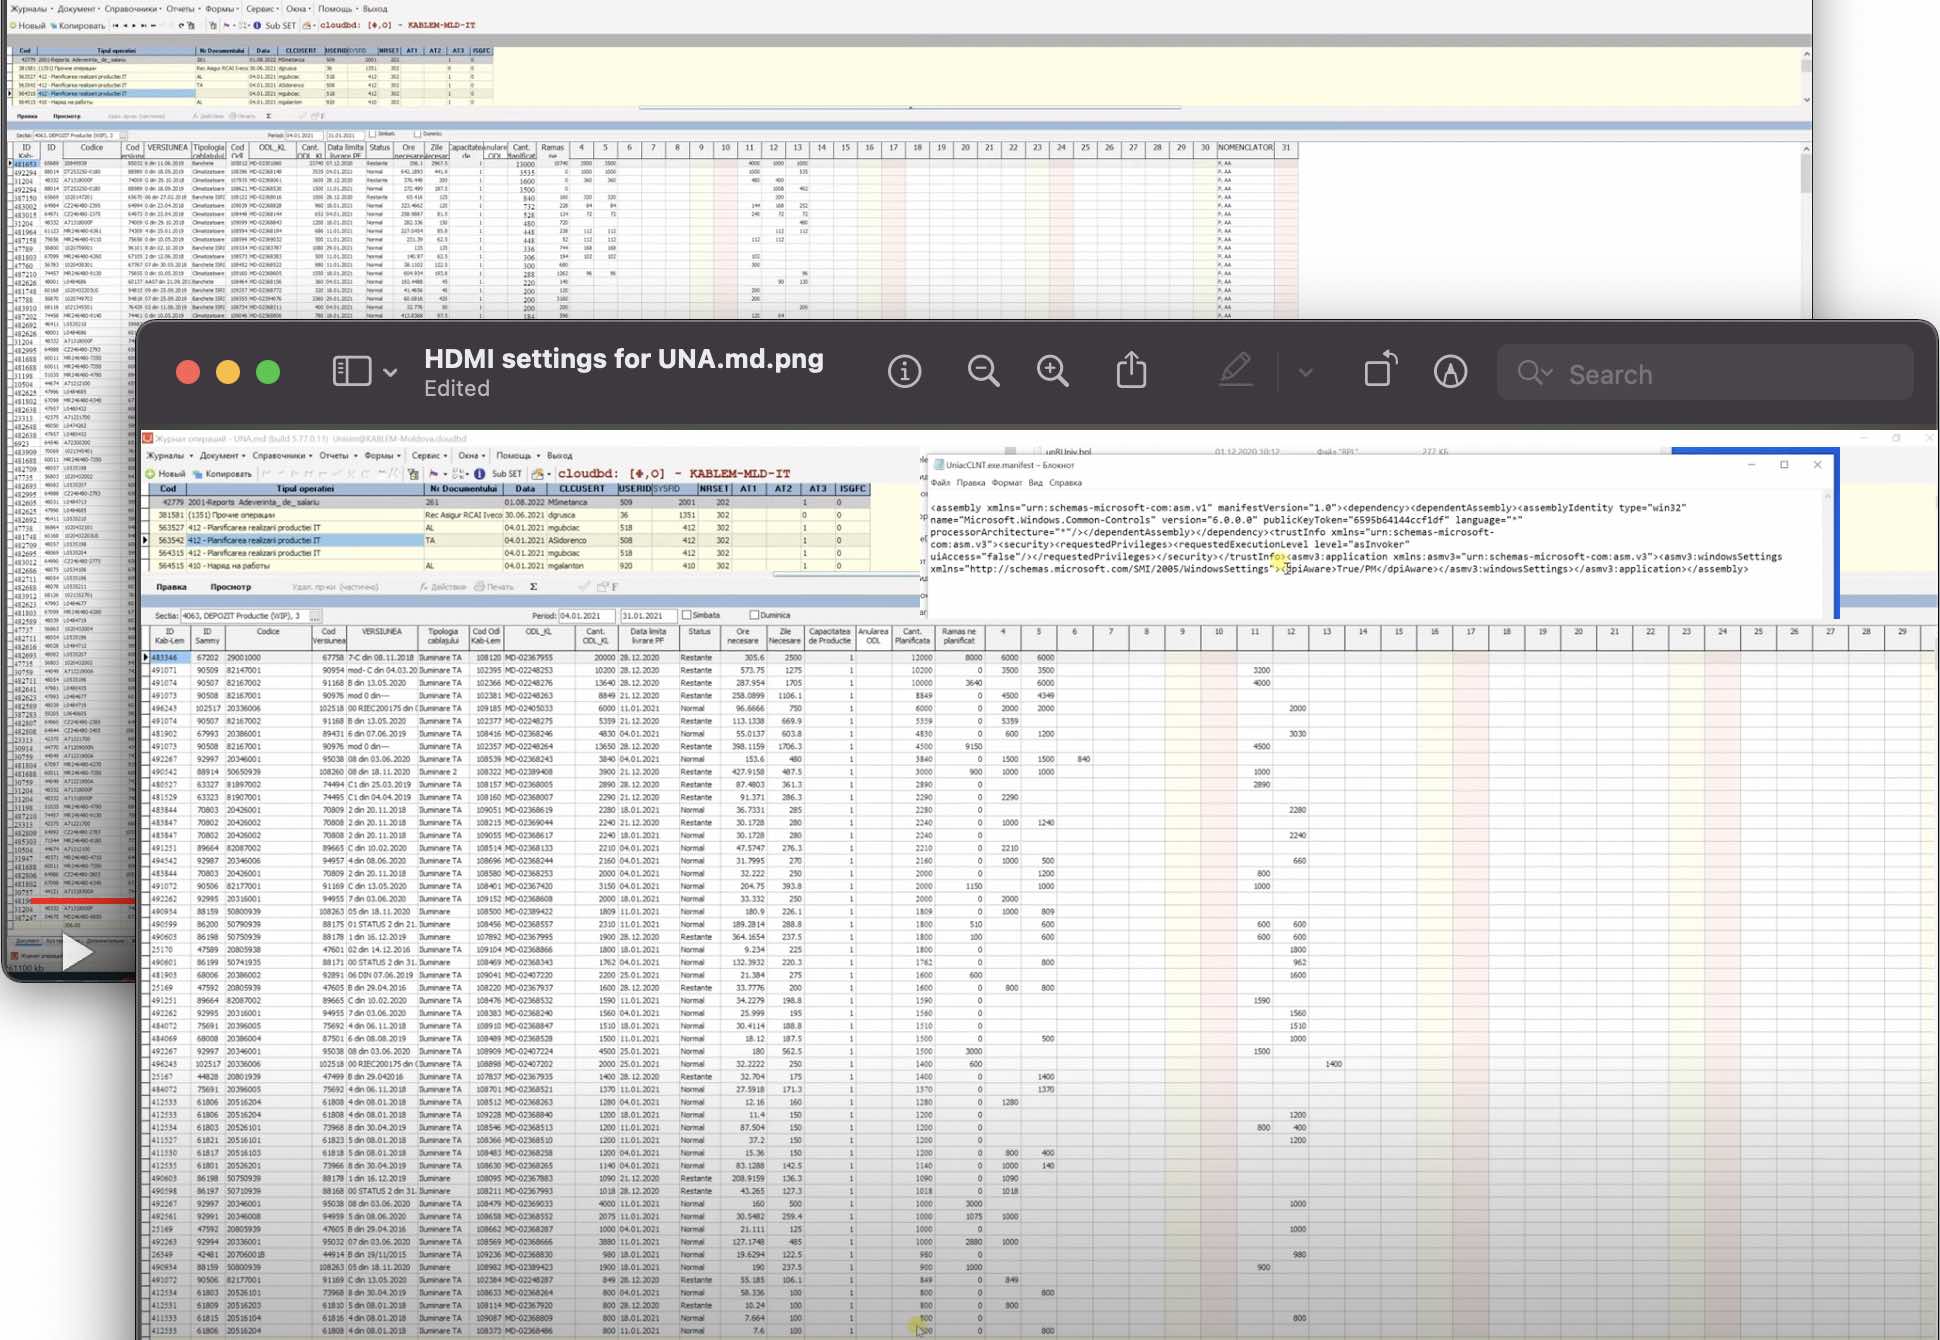Viewport: 1940px width, 1340px height.
Task: Open search options magnifier dropdown in Preview
Action: click(1535, 373)
